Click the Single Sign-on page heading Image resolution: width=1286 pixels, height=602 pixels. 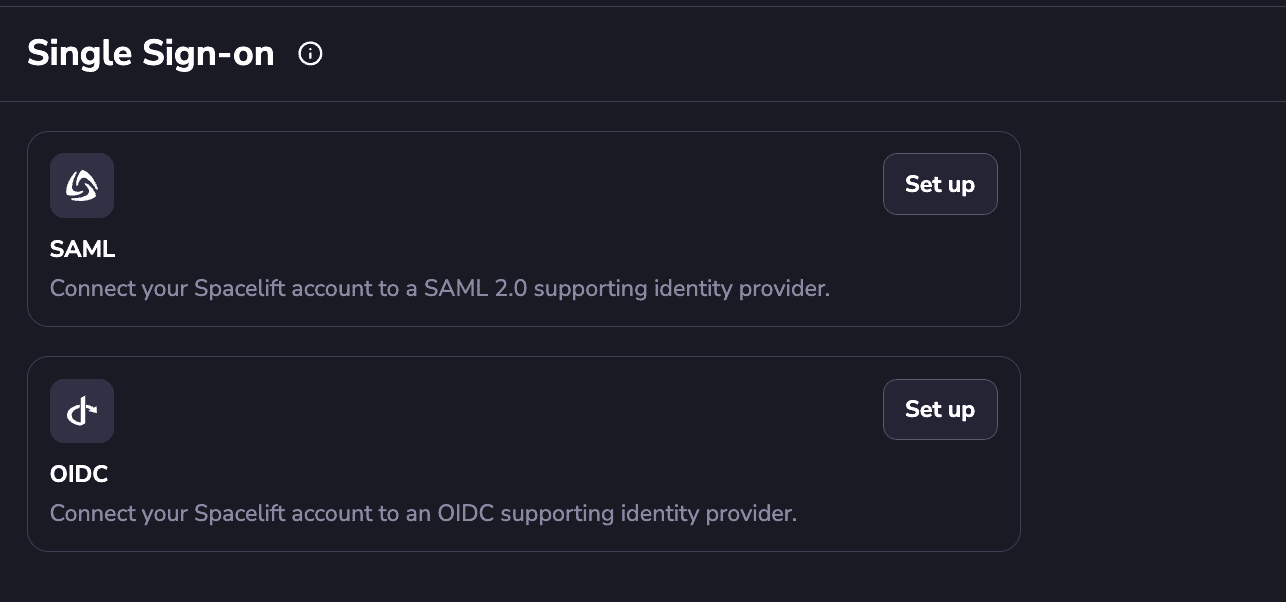[x=151, y=54]
